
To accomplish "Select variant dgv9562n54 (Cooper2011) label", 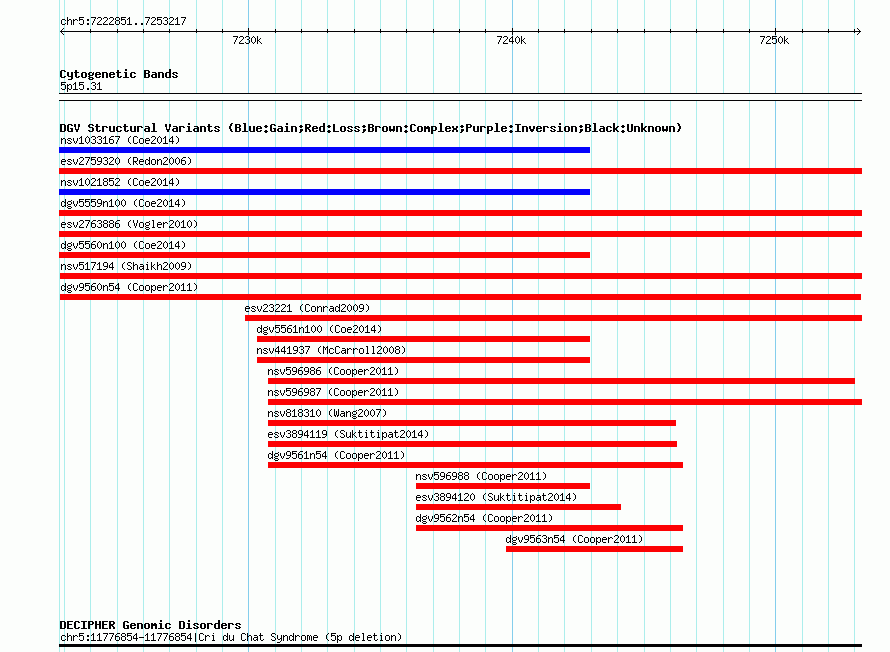I will click(484, 518).
